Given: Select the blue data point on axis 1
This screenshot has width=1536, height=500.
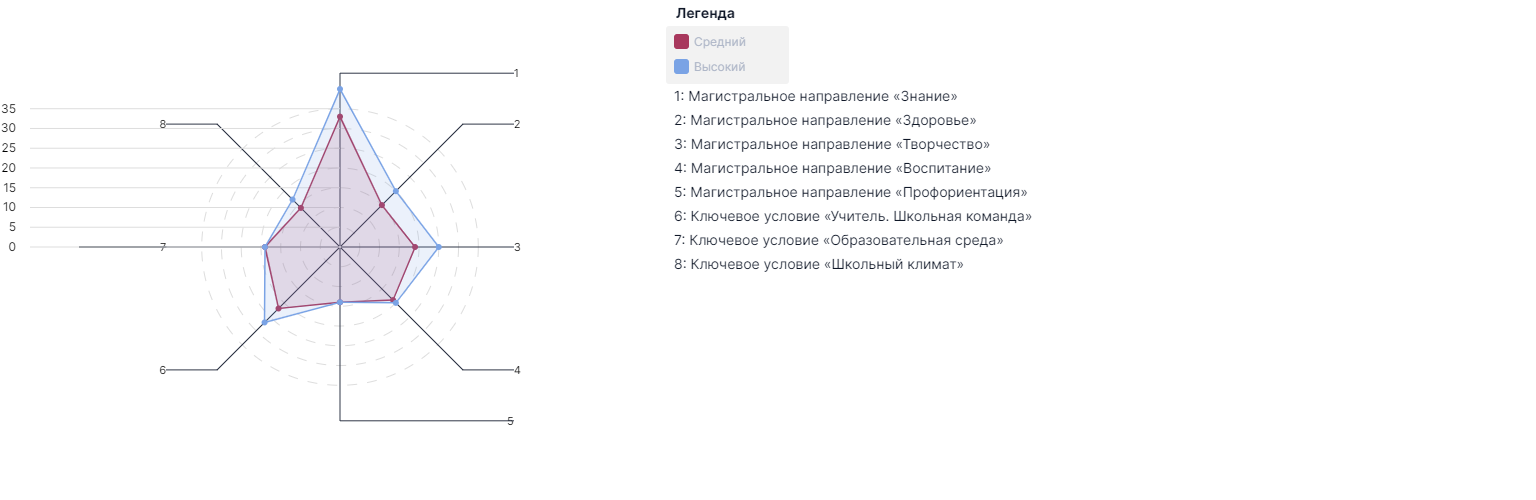Looking at the screenshot, I should 340,89.
